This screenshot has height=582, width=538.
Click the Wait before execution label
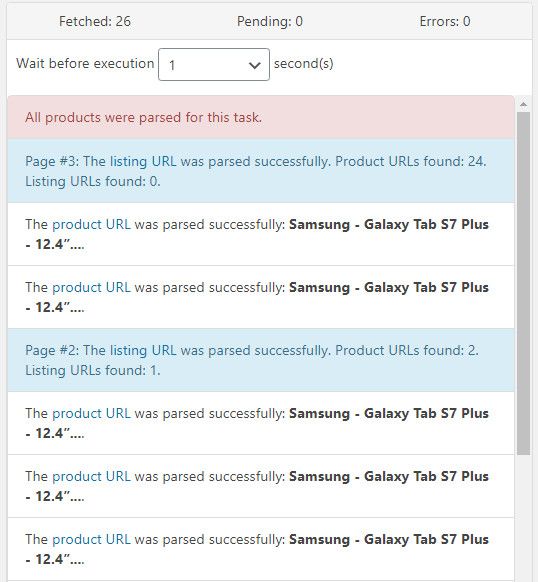pos(85,63)
